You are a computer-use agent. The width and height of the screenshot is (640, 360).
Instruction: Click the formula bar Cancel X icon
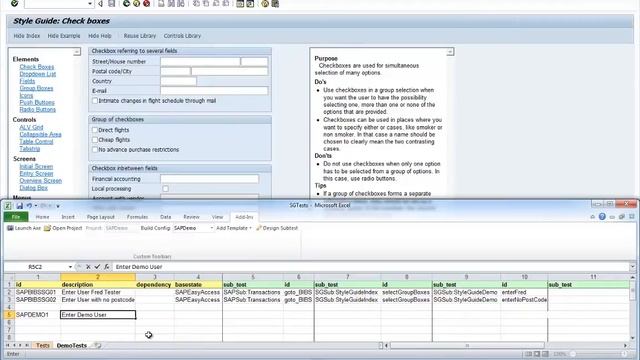88,267
